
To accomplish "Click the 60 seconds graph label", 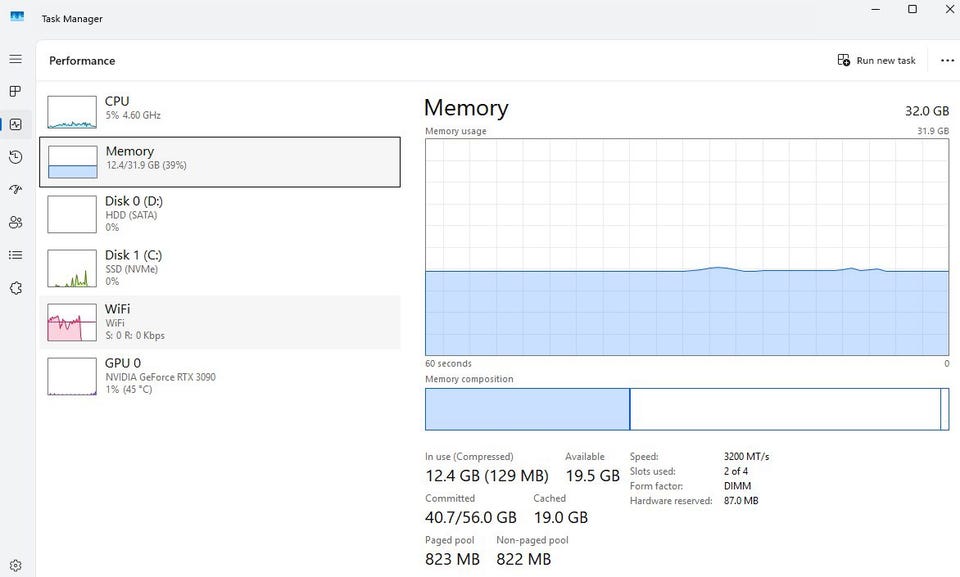I will 448,363.
